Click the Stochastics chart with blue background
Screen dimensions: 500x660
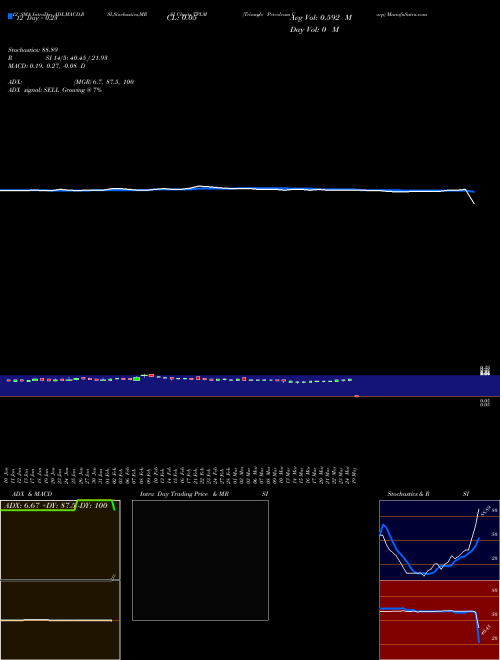[x=439, y=540]
